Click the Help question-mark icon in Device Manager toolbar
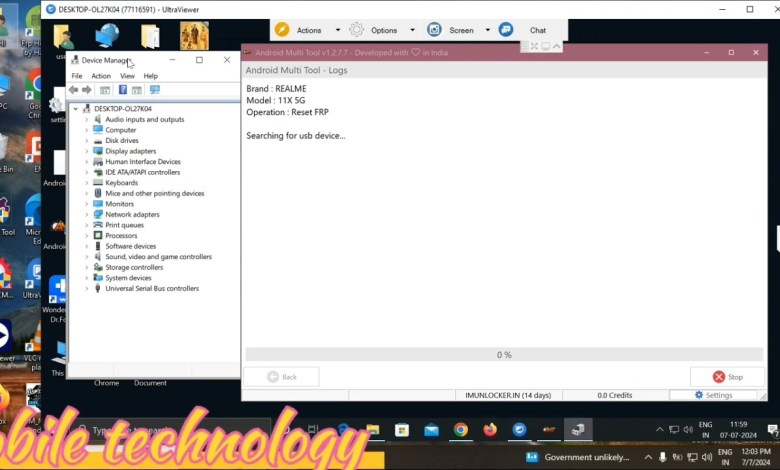The width and height of the screenshot is (780, 470). pyautogui.click(x=122, y=90)
